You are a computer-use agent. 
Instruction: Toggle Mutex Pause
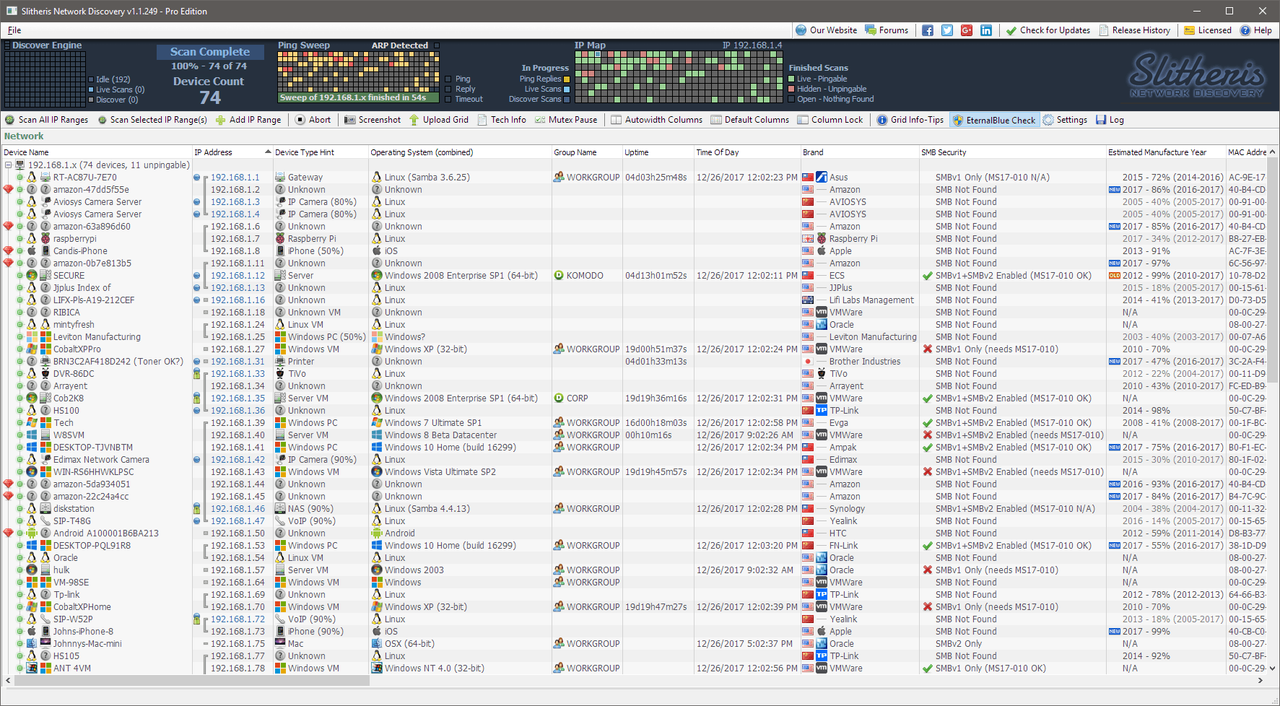click(565, 120)
